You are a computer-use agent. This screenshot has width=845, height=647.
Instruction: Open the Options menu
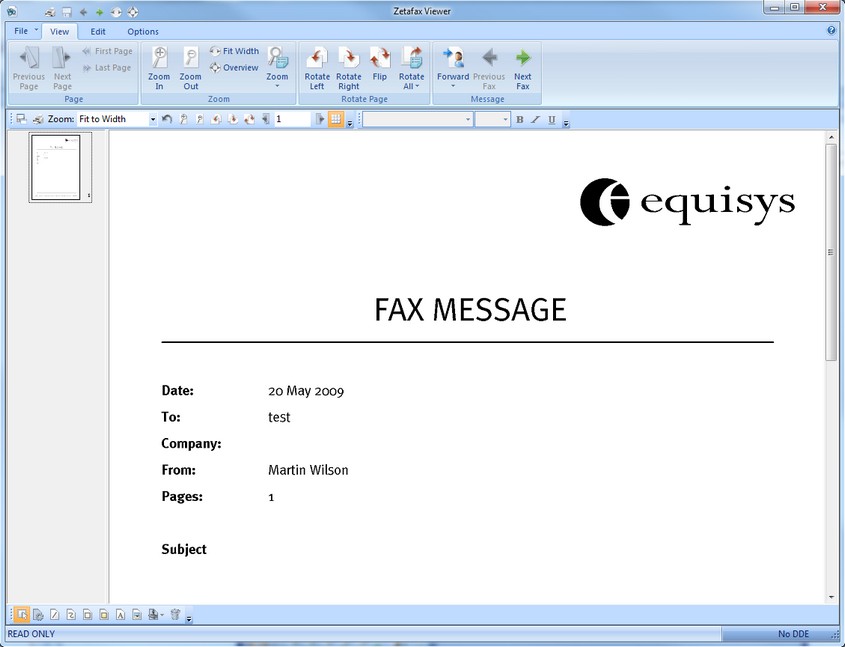coord(142,31)
